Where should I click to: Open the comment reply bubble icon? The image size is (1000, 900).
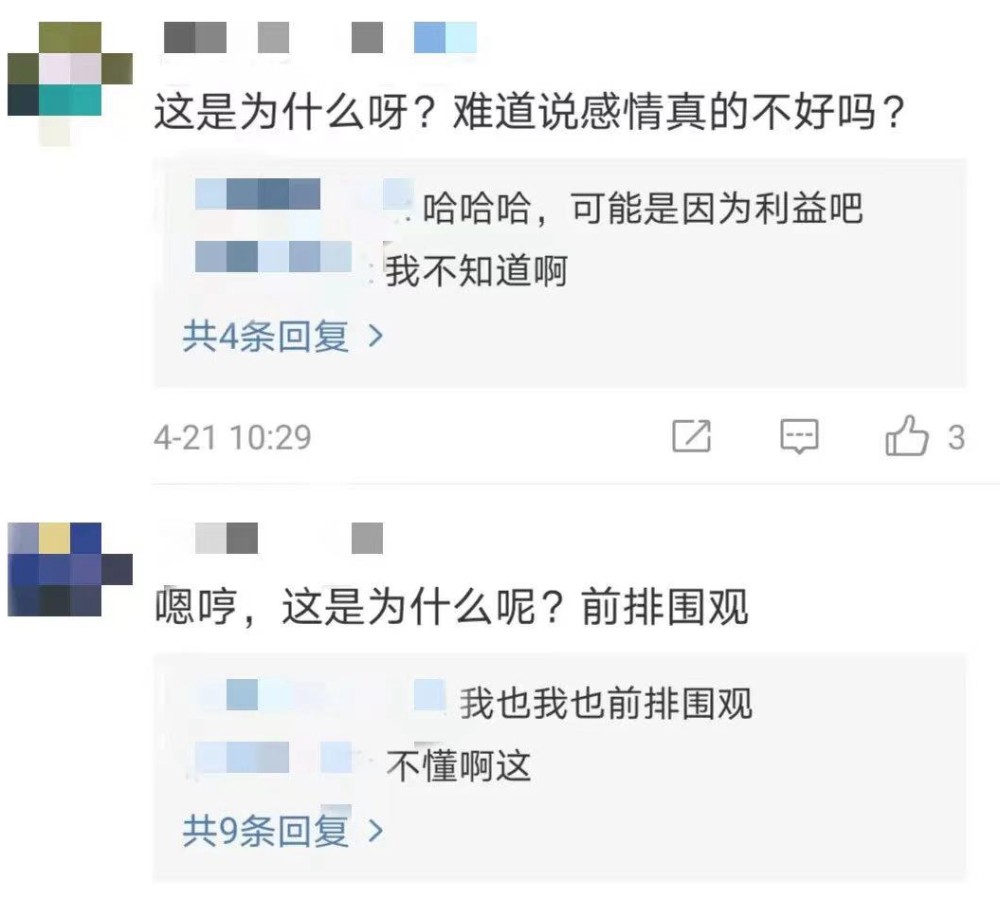coord(799,436)
